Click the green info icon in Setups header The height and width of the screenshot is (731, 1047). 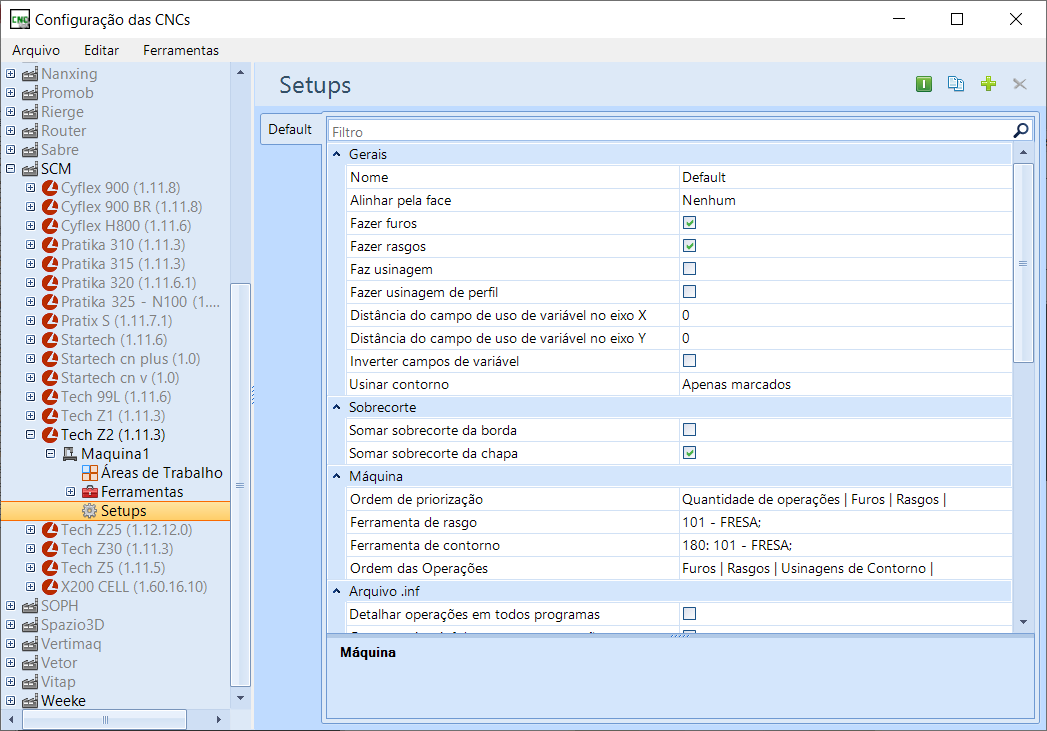923,84
